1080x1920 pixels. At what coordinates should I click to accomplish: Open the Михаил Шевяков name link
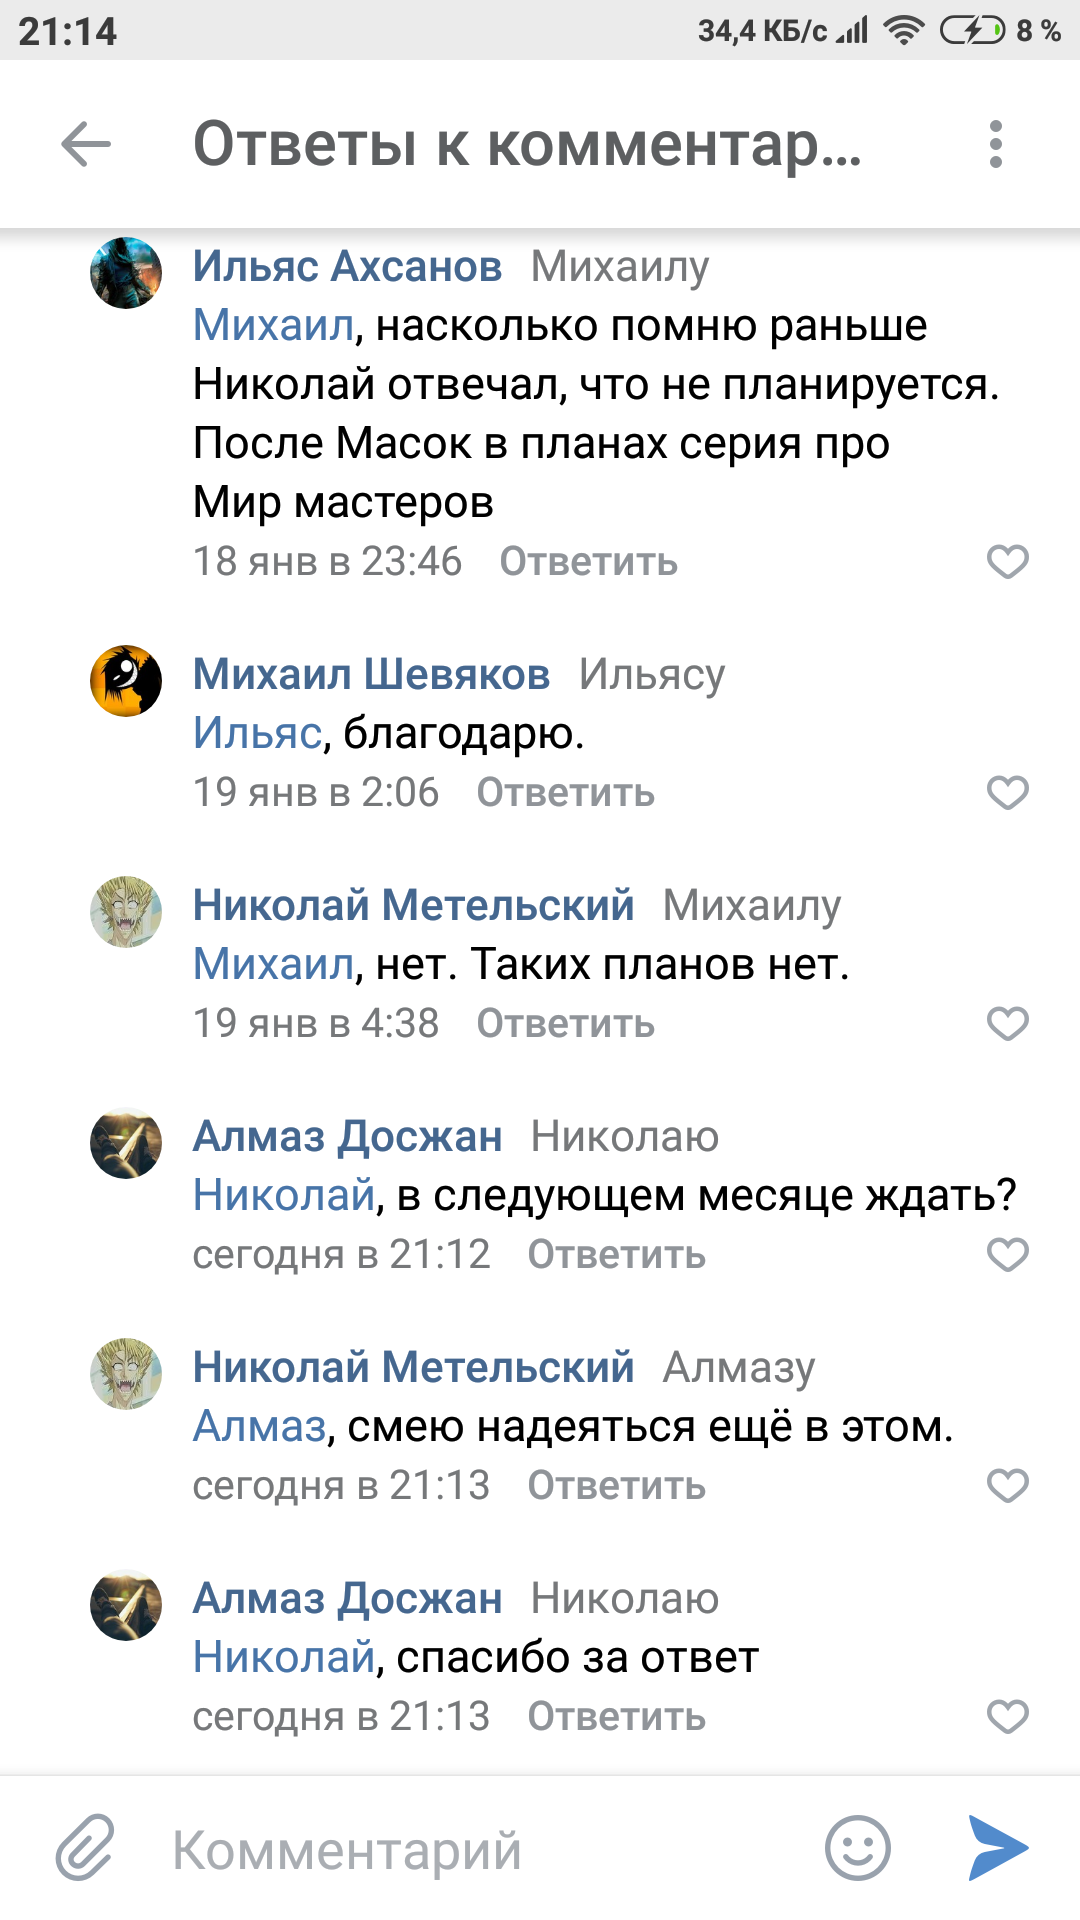[371, 674]
